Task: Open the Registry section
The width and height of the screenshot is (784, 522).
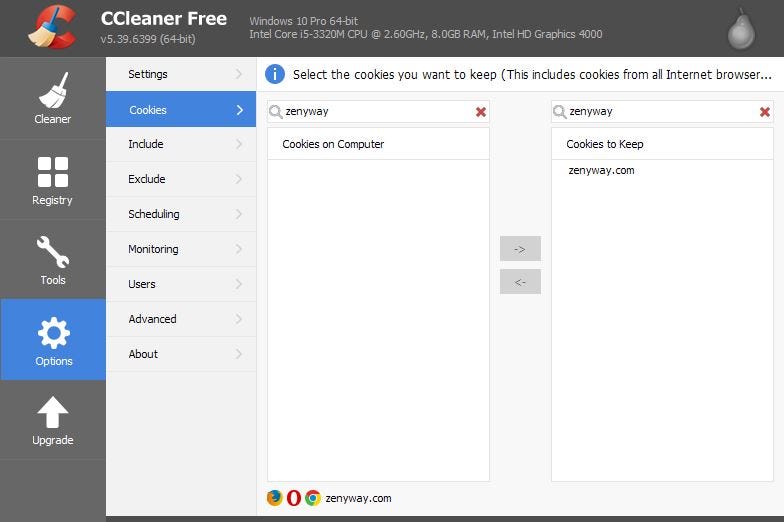Action: pos(52,180)
